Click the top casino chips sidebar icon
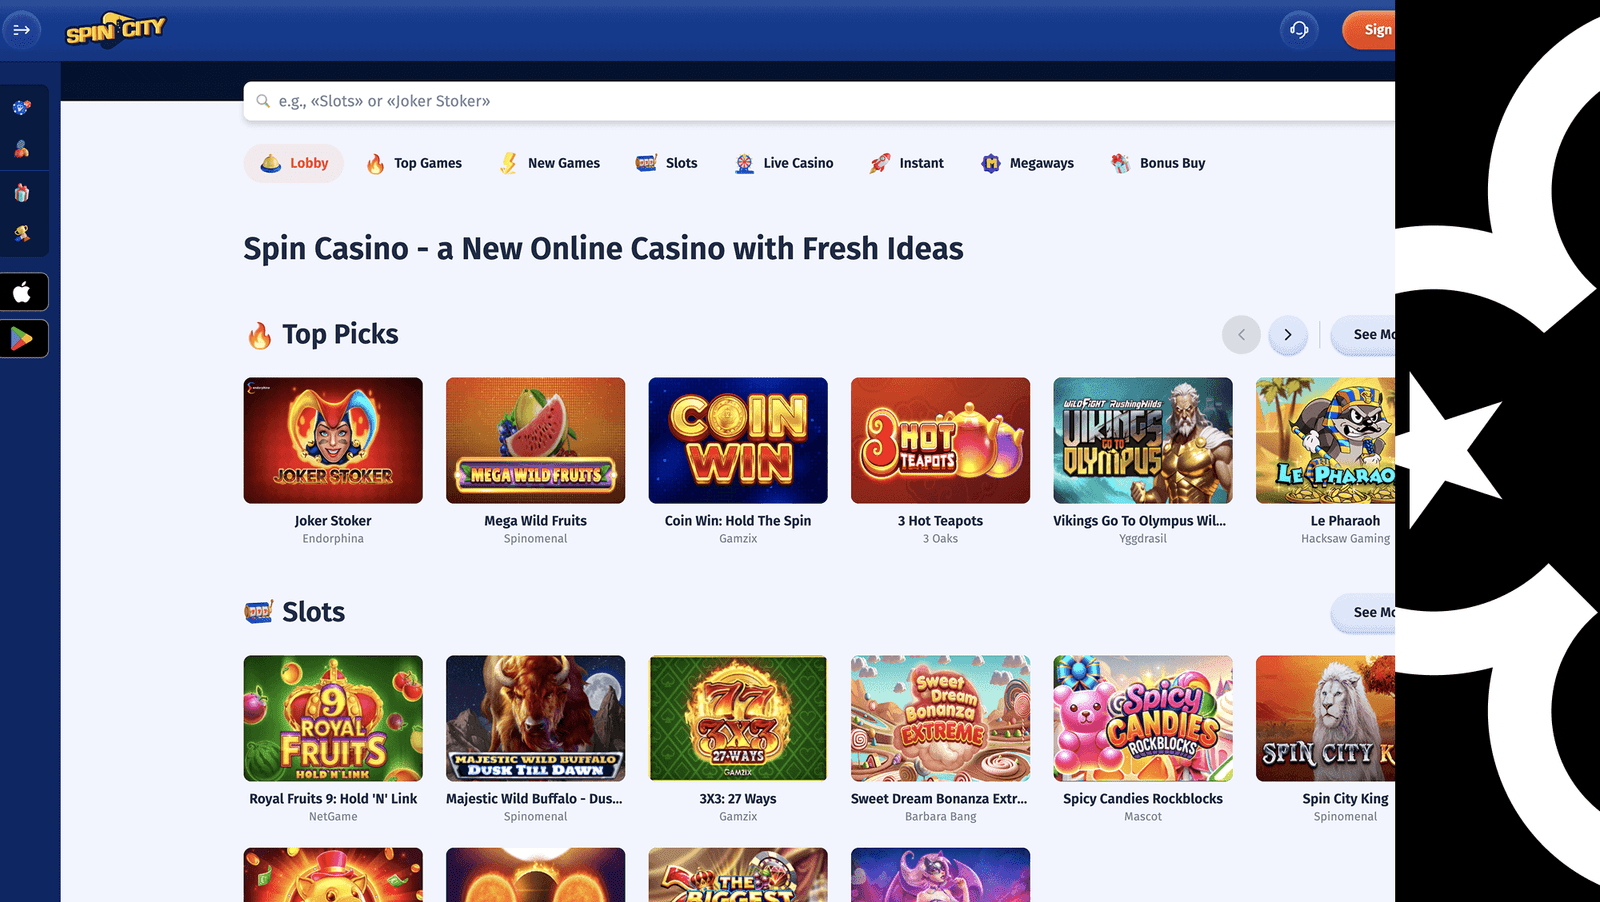 [22, 107]
